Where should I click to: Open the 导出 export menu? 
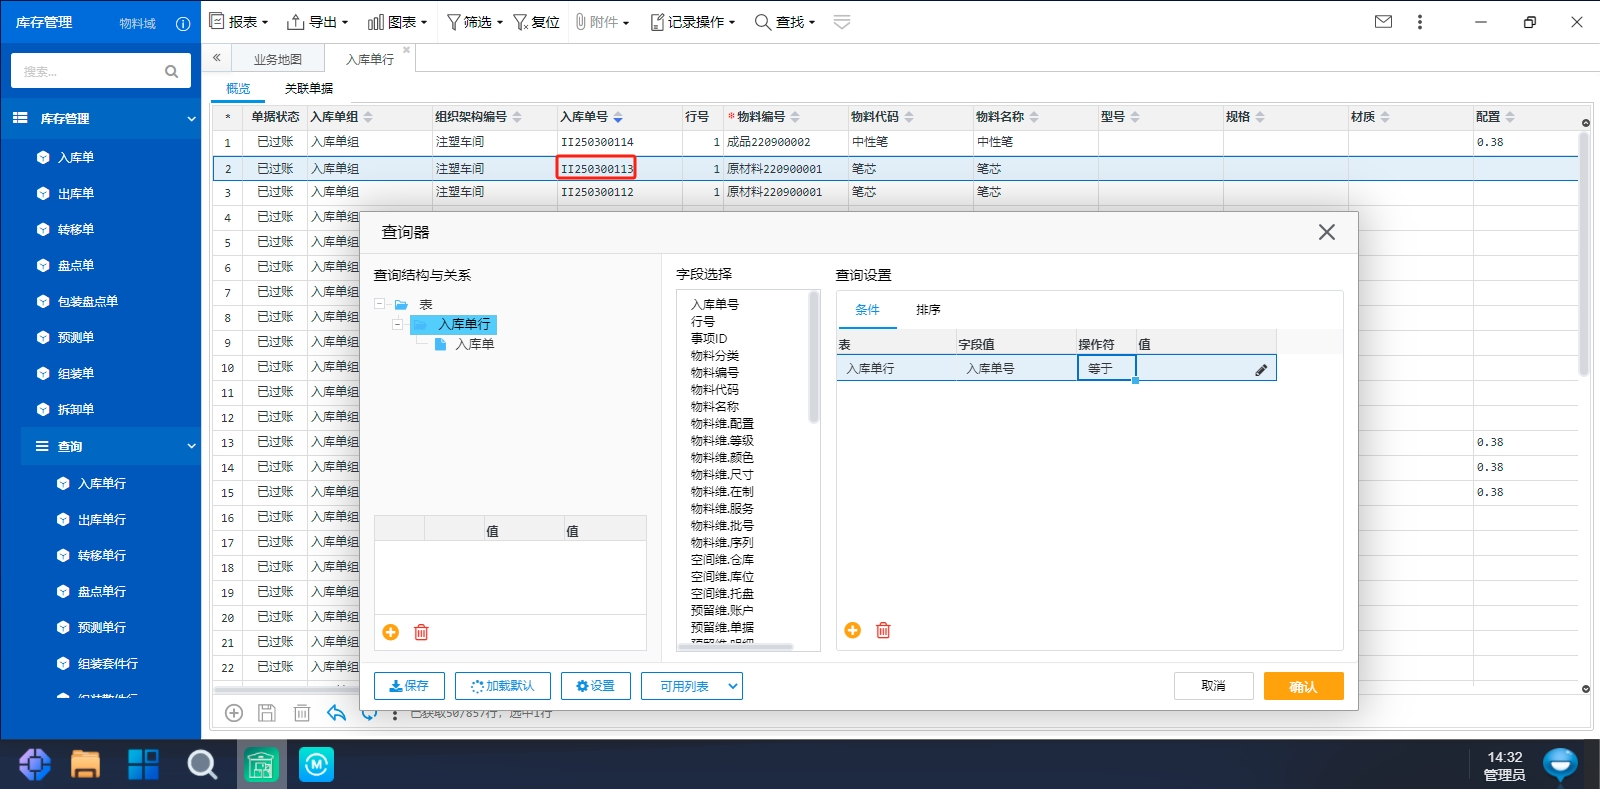point(317,22)
